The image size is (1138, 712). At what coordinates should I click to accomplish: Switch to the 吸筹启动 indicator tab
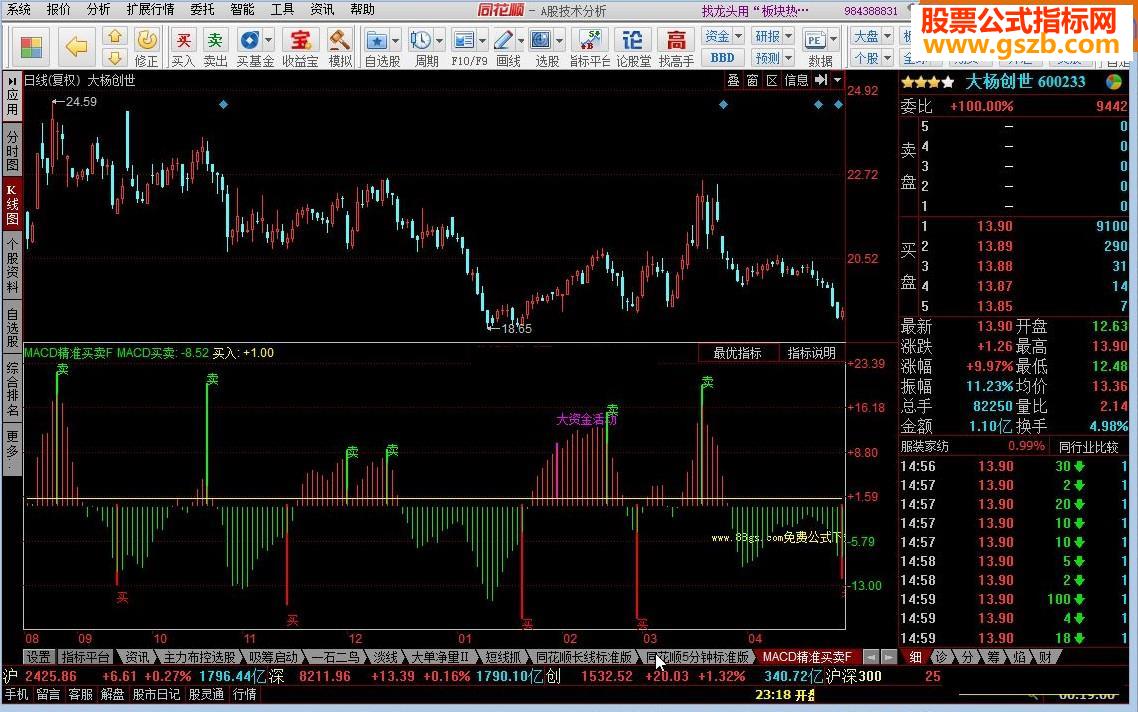274,657
